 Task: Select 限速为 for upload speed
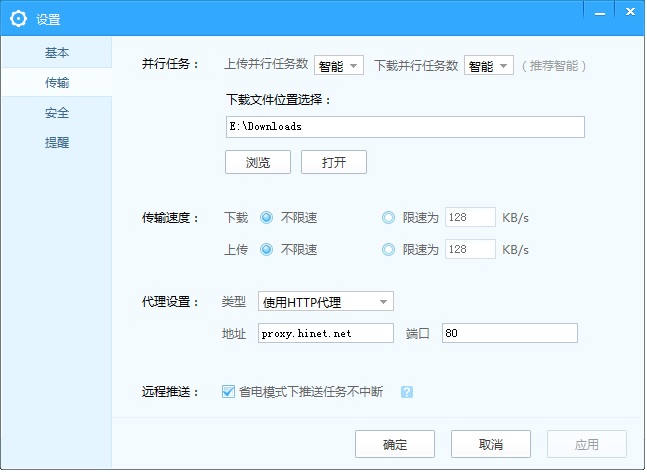(x=388, y=250)
